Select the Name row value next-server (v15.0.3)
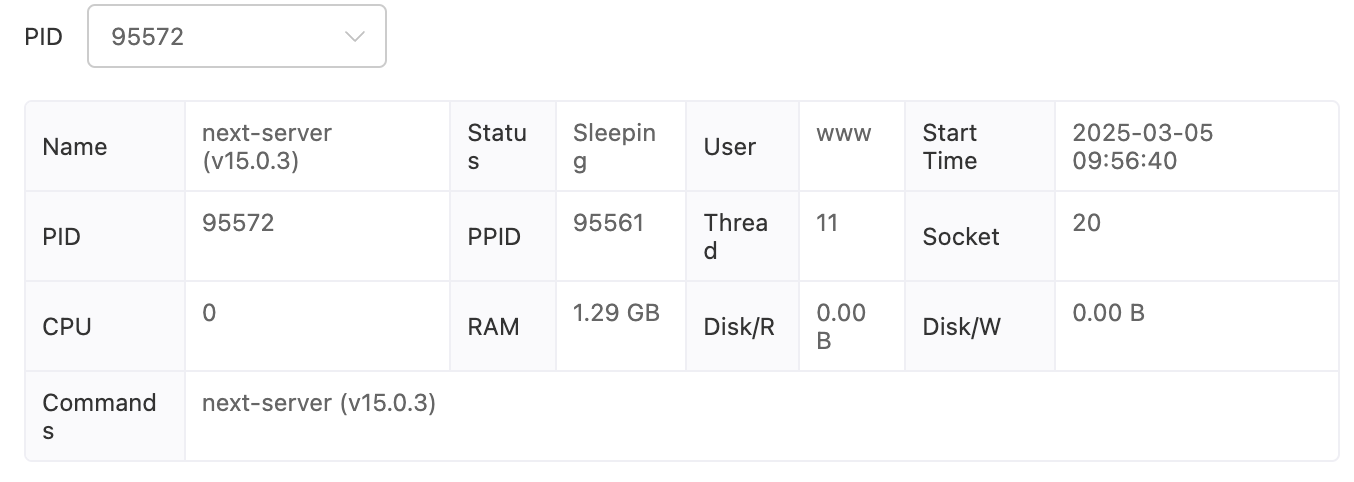This screenshot has width=1354, height=482. point(267,147)
